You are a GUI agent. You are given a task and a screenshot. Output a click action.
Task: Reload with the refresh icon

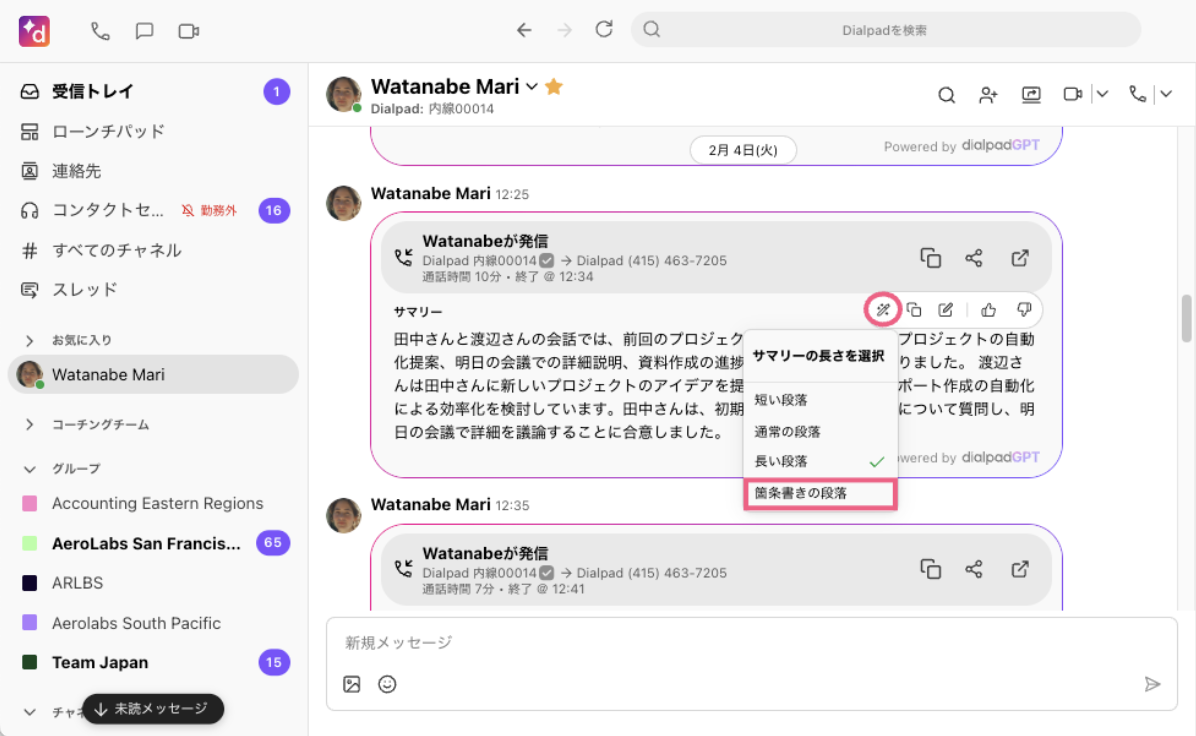[604, 30]
